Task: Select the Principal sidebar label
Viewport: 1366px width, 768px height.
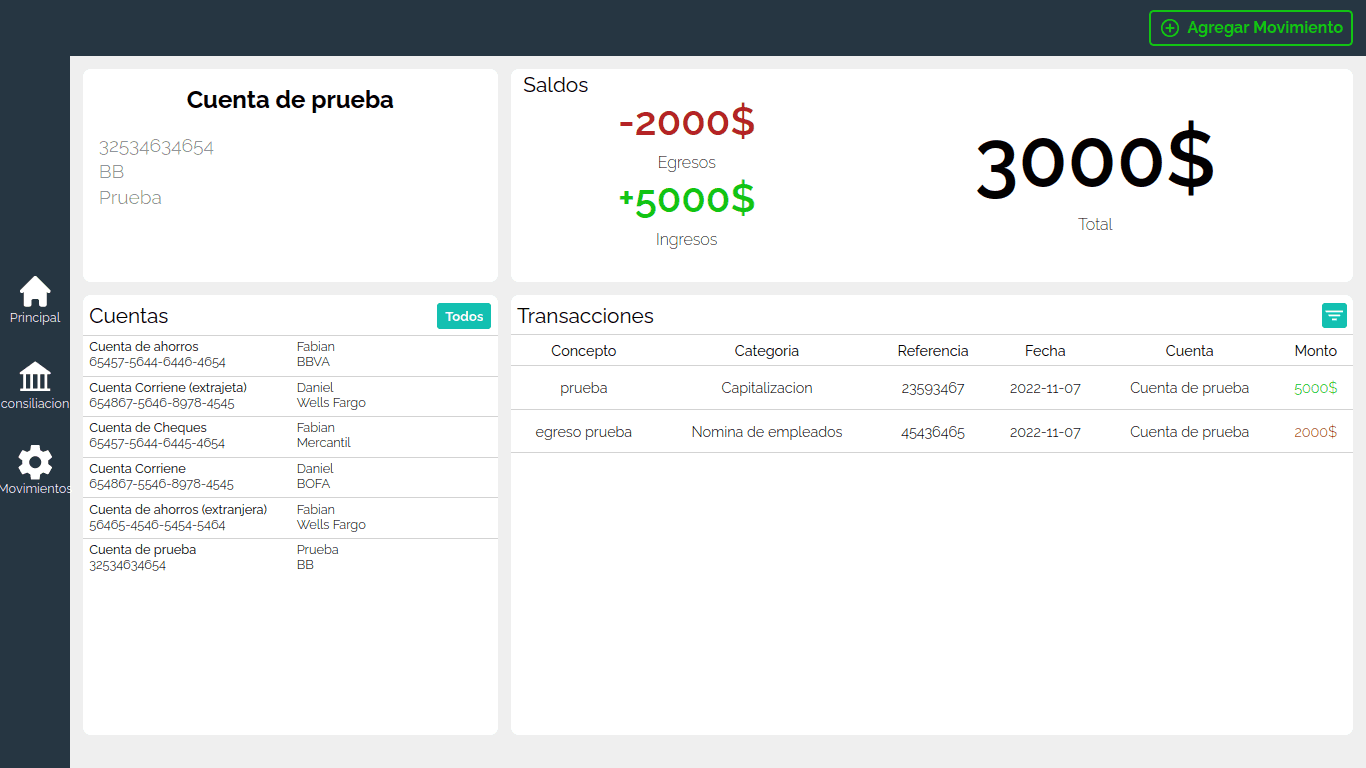Action: click(35, 318)
